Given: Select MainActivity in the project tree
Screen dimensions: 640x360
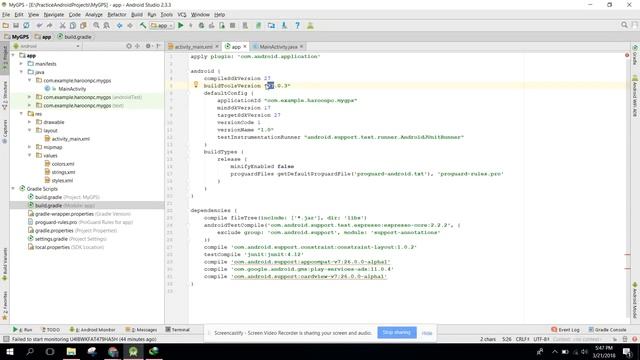Looking at the screenshot, I should (72, 89).
